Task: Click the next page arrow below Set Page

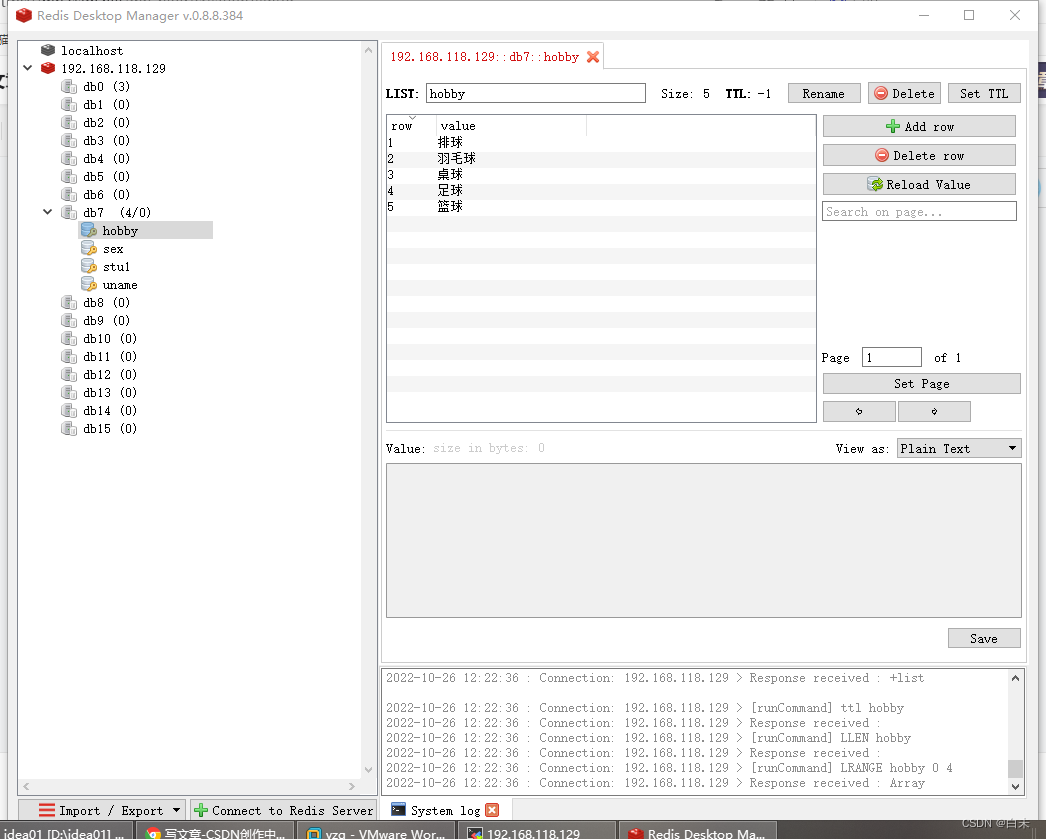Action: click(x=934, y=411)
